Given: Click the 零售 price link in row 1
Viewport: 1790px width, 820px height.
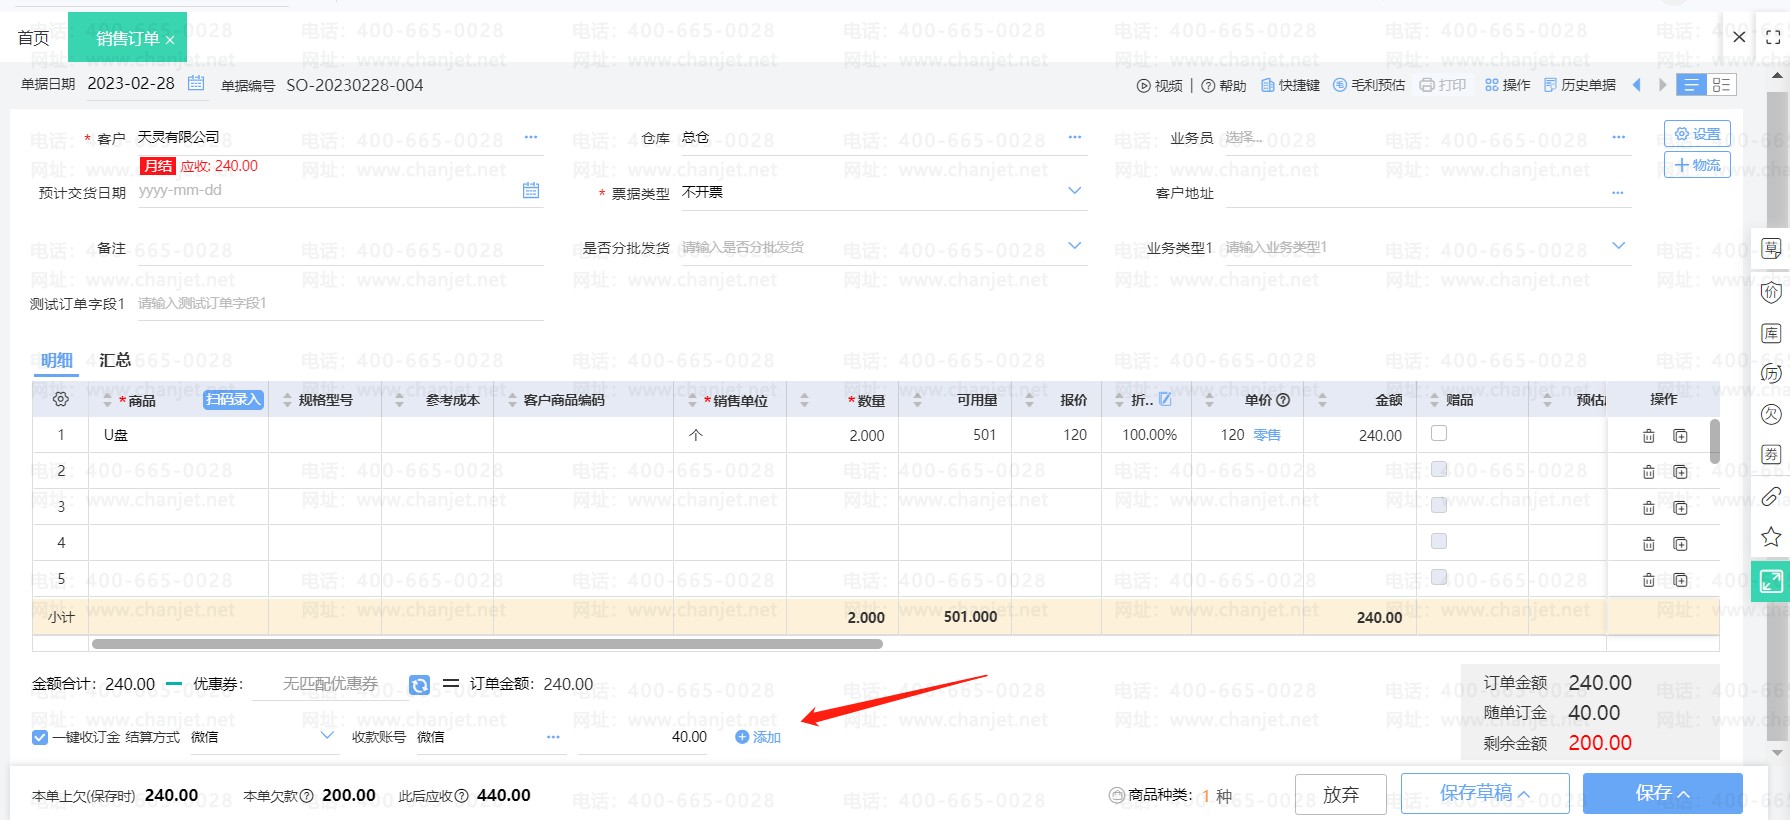Looking at the screenshot, I should click(1267, 435).
